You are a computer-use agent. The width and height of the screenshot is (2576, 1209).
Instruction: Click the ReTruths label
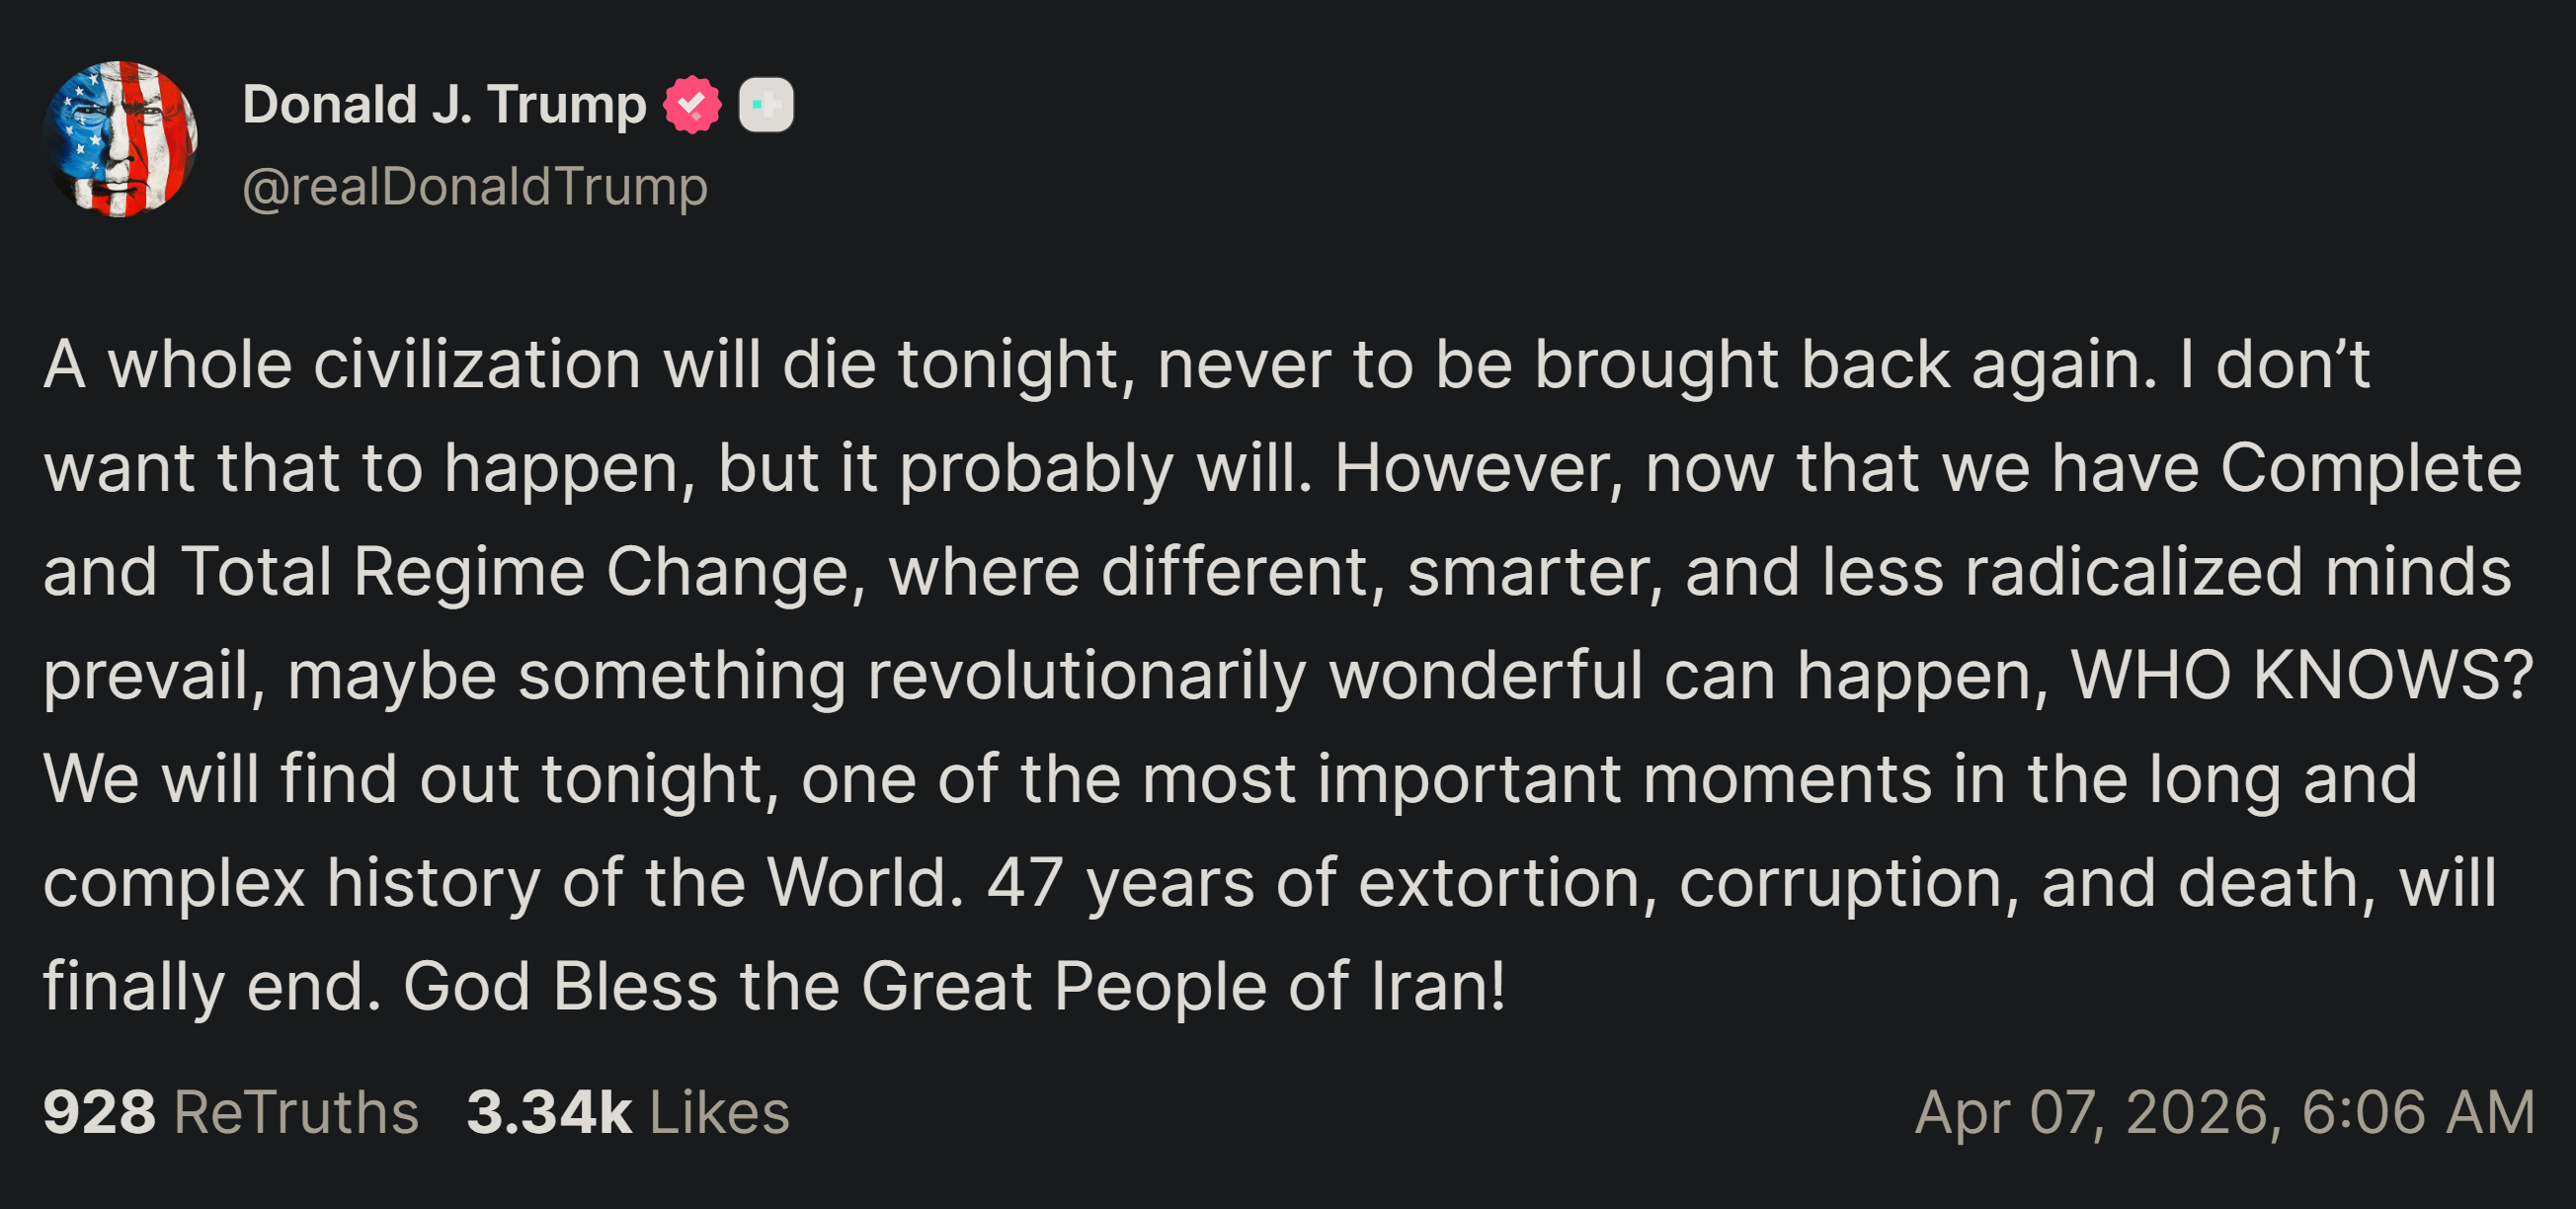click(296, 1112)
